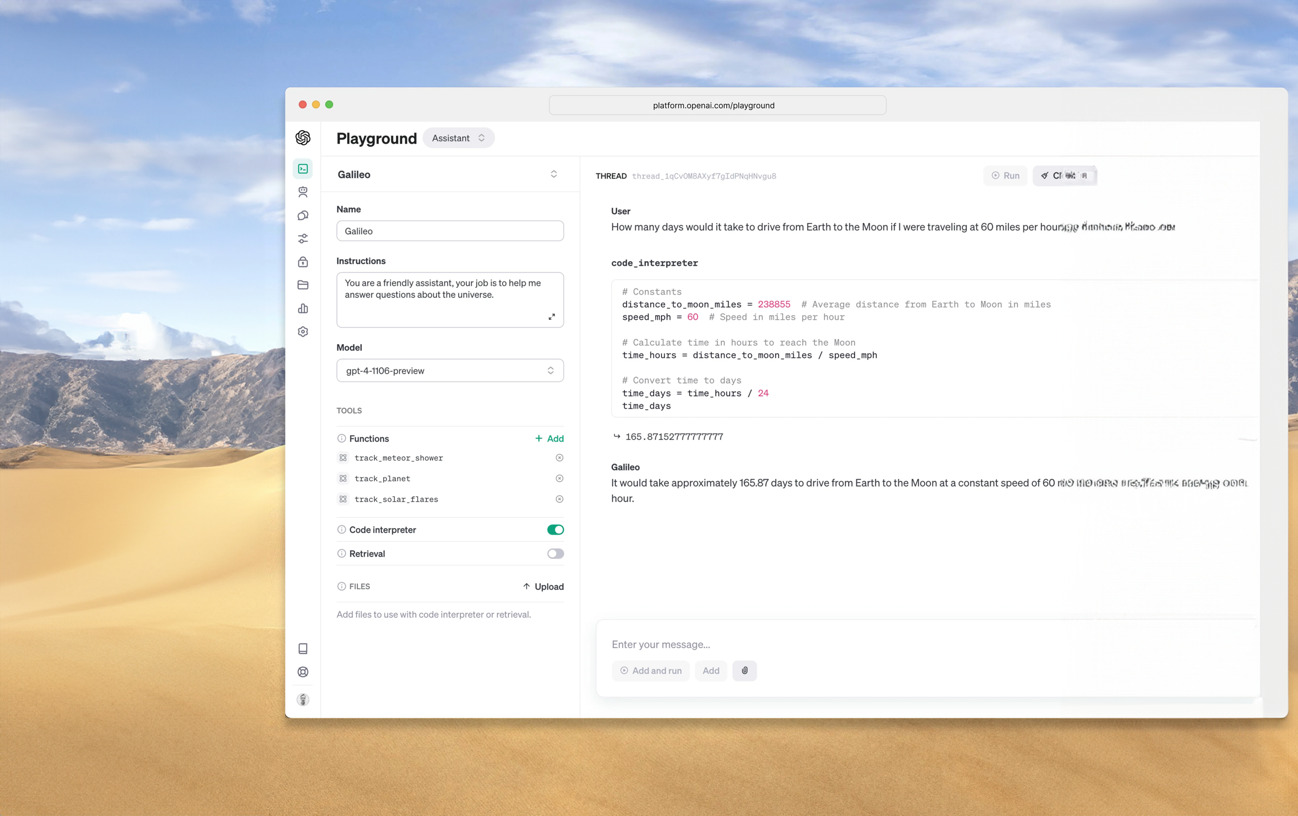Screen dimensions: 1298x816
Task: Add a new function with Add
Action: click(x=549, y=439)
